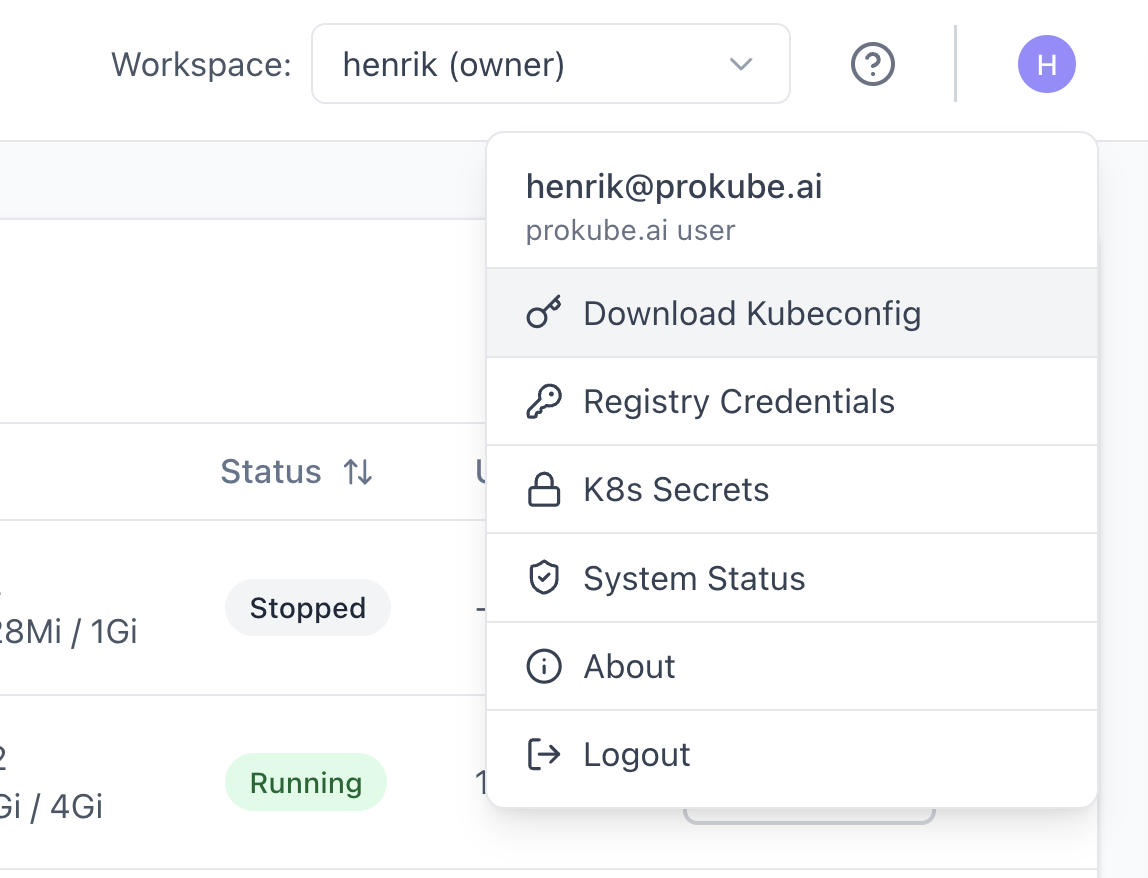Click the logout arrow icon
The image size is (1148, 878).
(544, 754)
